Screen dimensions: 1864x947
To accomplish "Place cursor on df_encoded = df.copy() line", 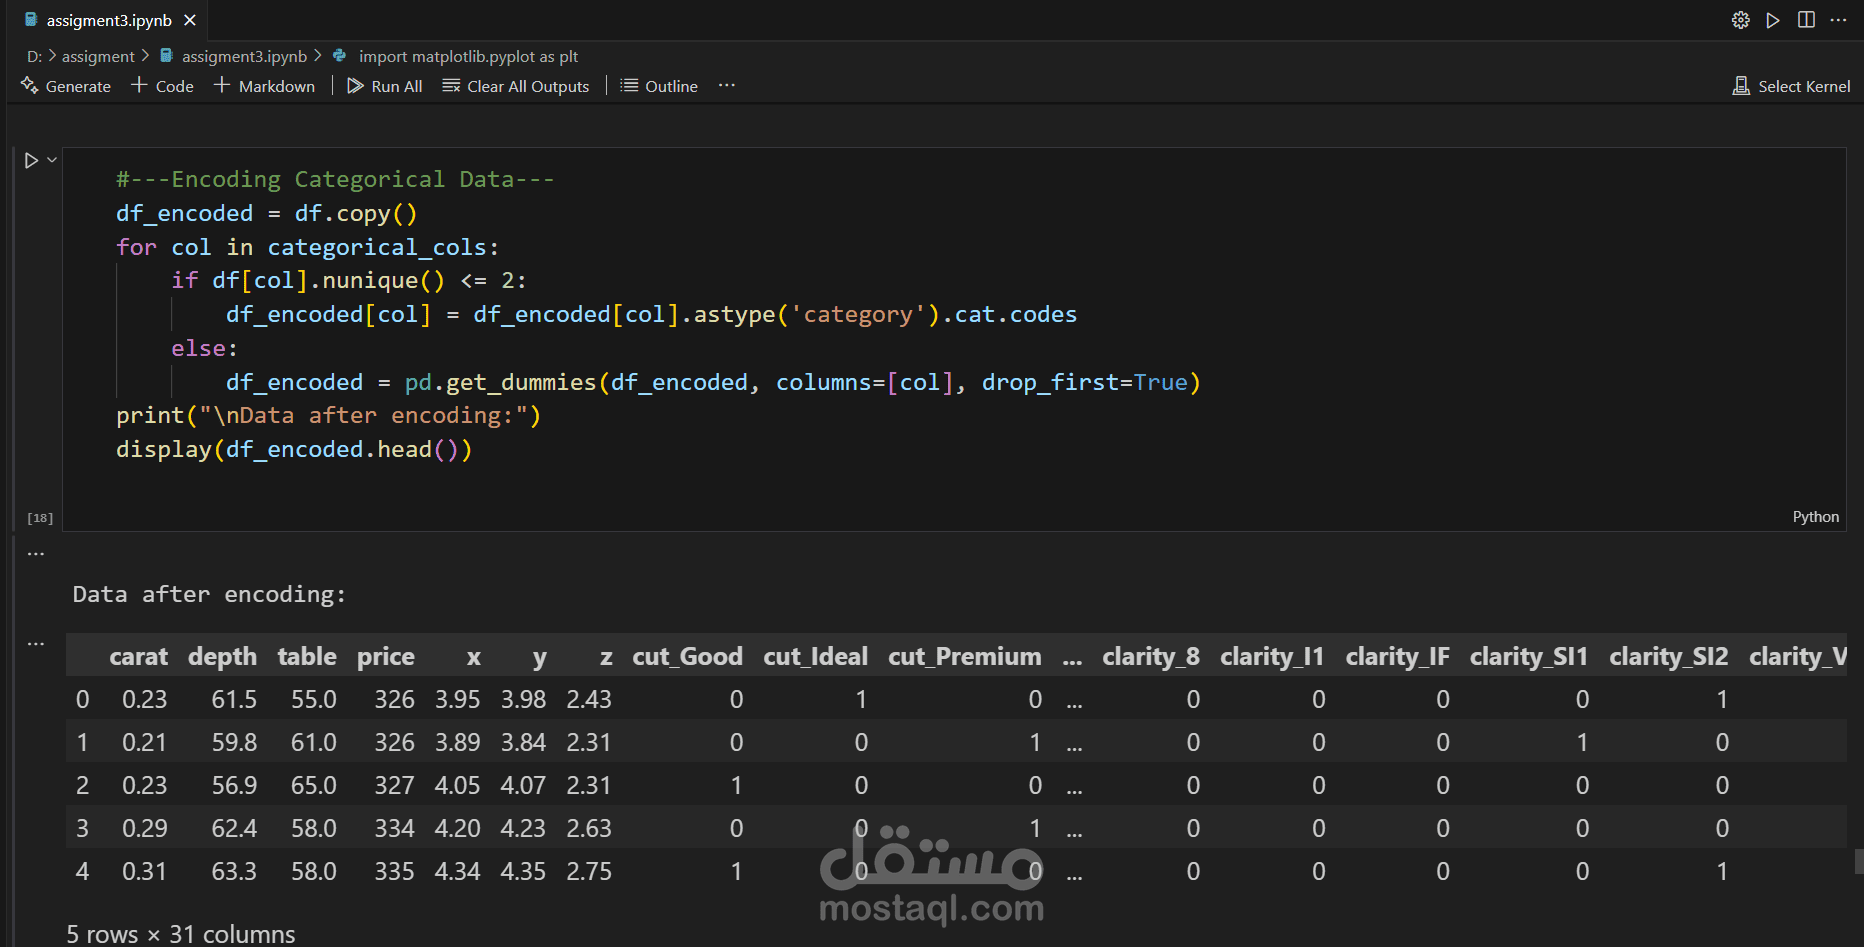I will point(266,213).
